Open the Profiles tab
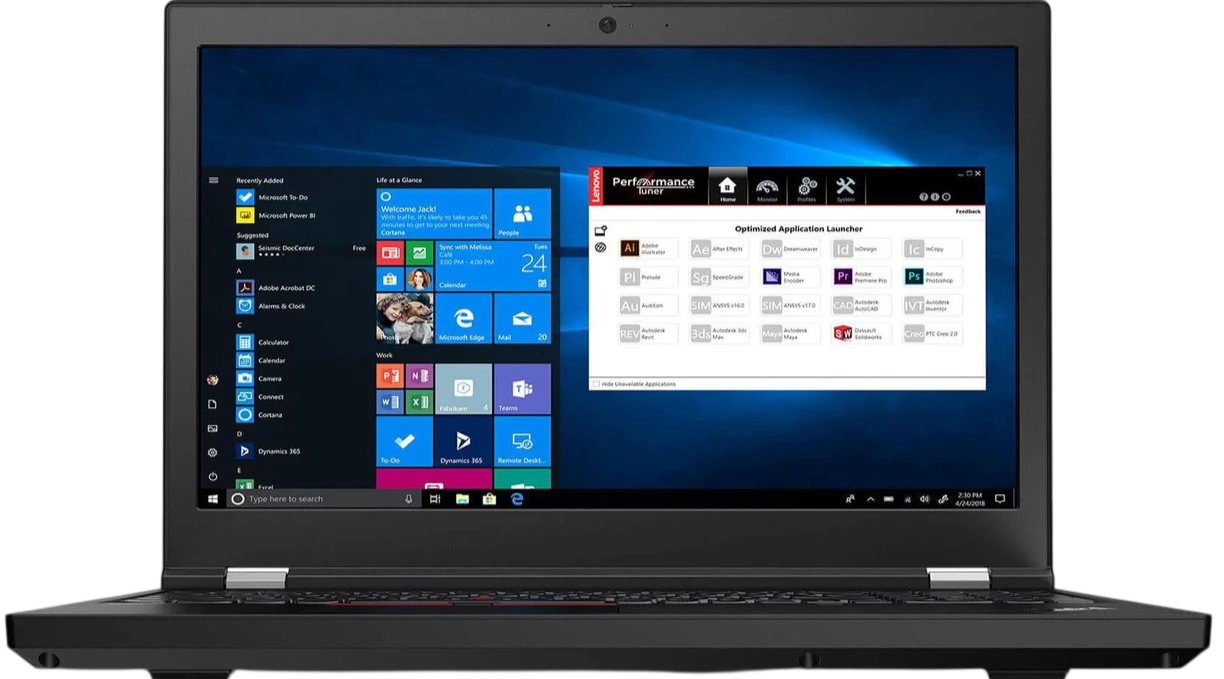The image size is (1224, 679). click(806, 187)
